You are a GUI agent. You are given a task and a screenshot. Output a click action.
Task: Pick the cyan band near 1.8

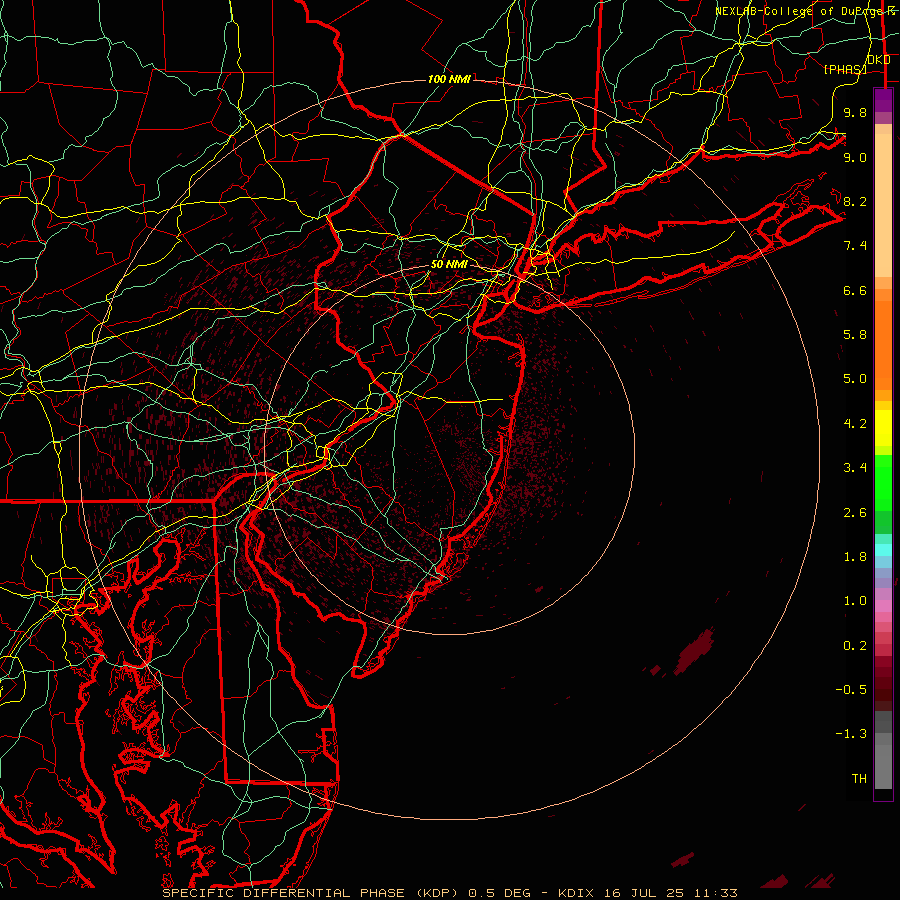[x=883, y=550]
